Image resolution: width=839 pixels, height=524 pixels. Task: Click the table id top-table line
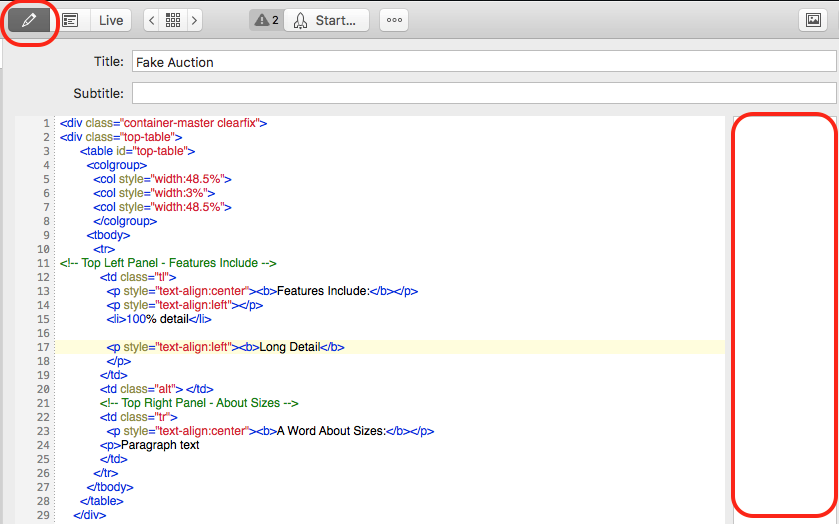tap(138, 151)
